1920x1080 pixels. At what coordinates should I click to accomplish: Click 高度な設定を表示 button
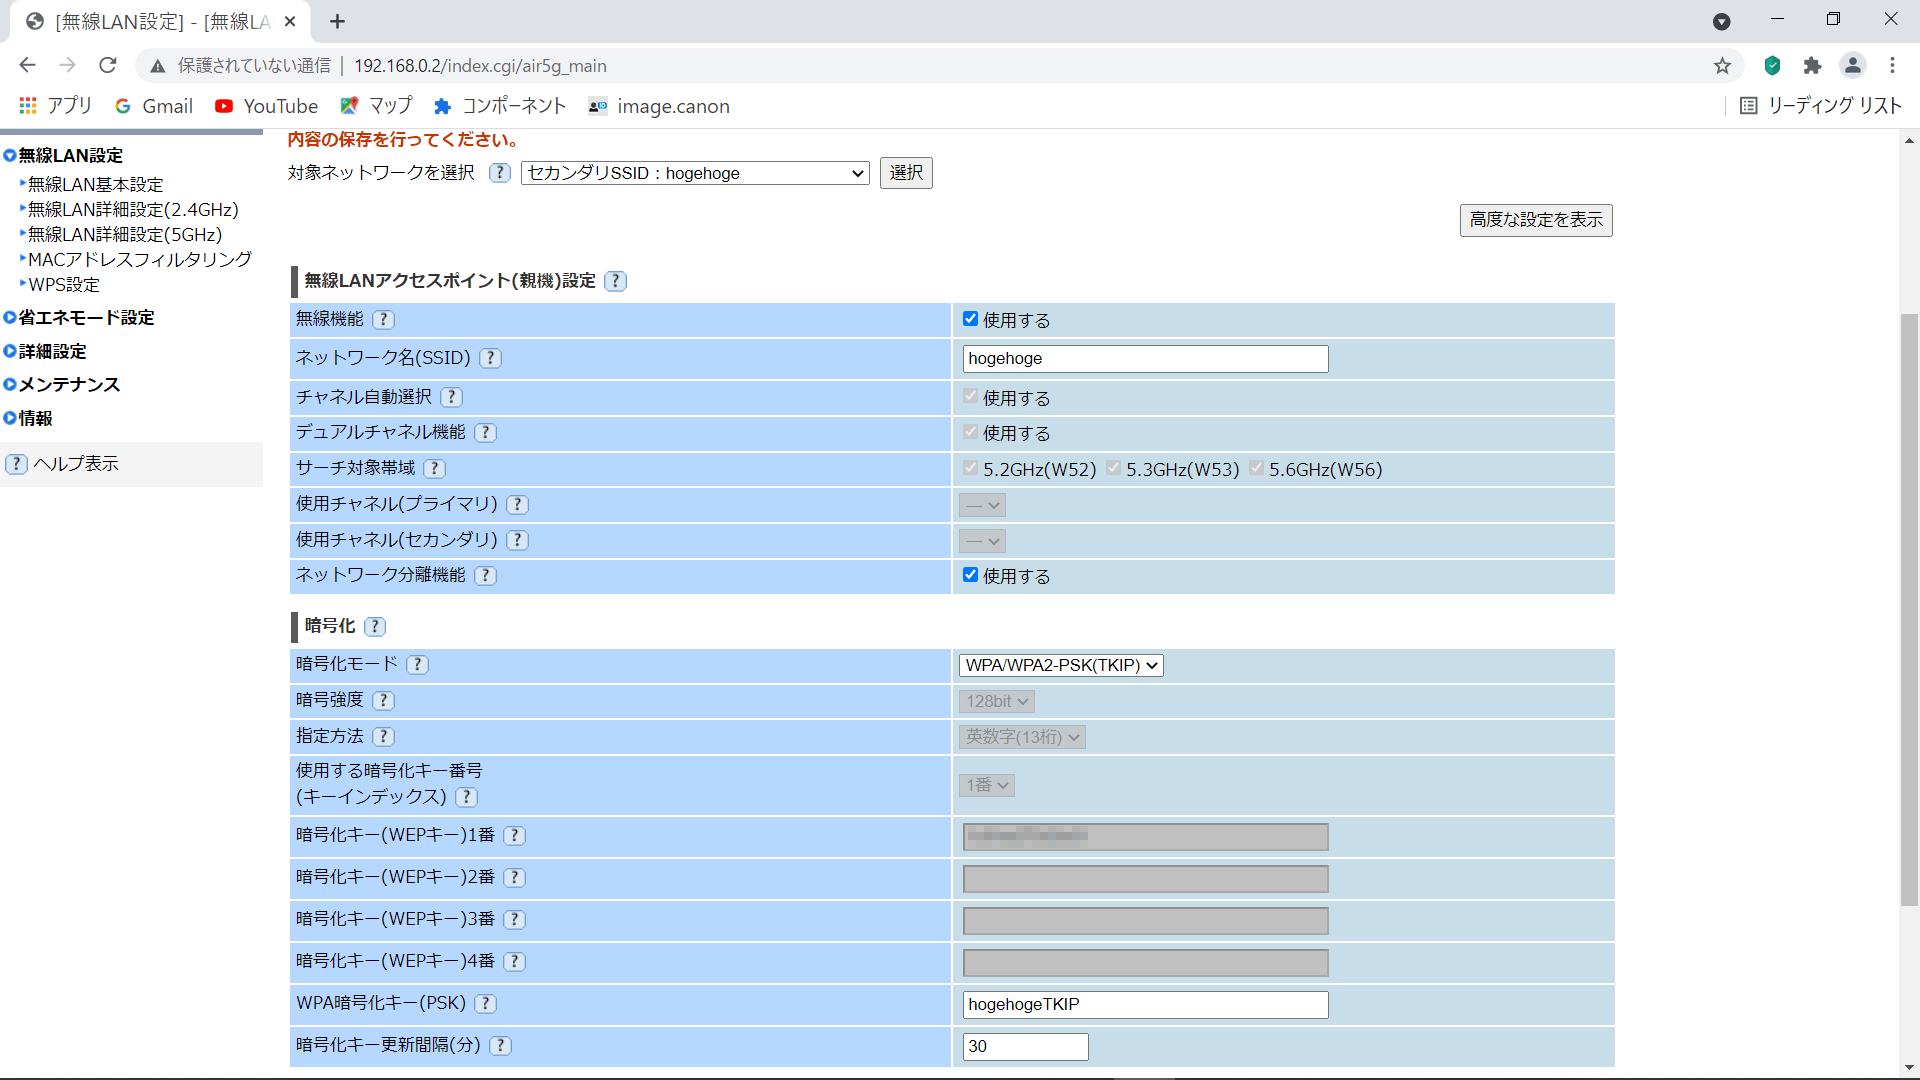1536,220
